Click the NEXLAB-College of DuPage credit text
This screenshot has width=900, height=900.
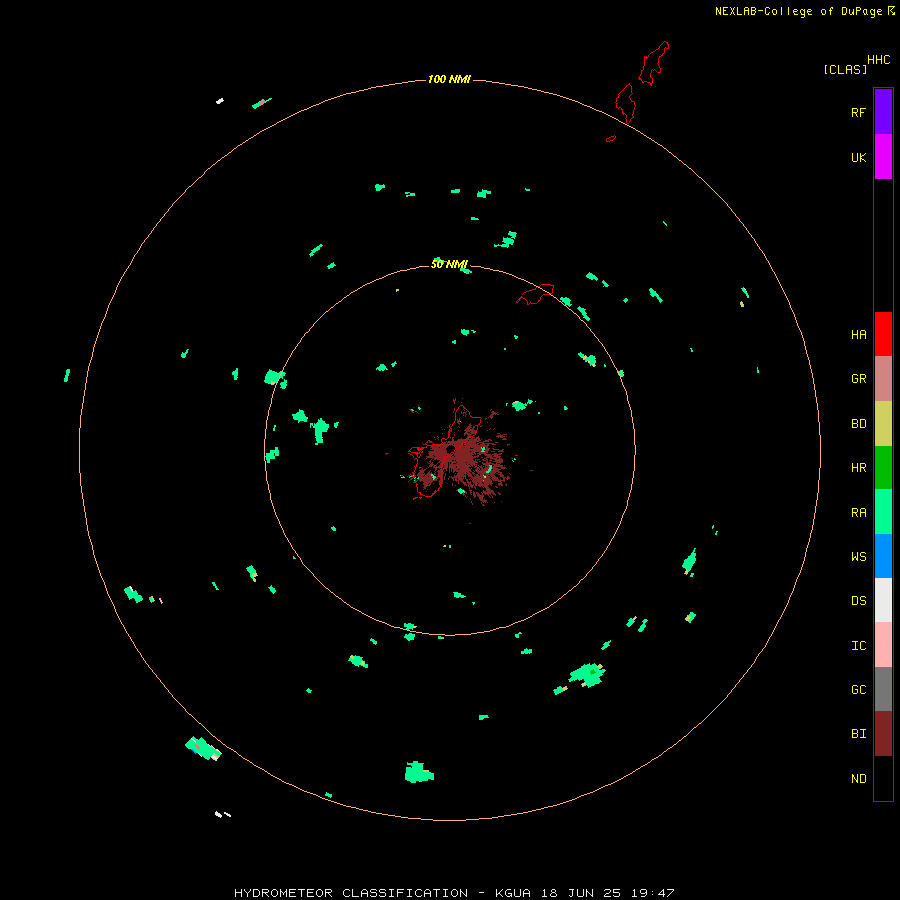coord(798,11)
